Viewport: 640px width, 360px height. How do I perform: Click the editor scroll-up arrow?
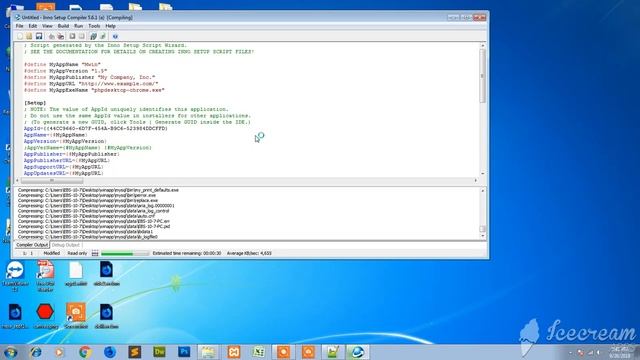click(x=482, y=46)
